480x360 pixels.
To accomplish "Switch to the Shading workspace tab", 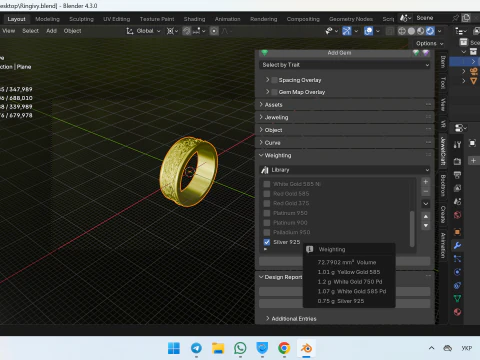I will pyautogui.click(x=194, y=19).
